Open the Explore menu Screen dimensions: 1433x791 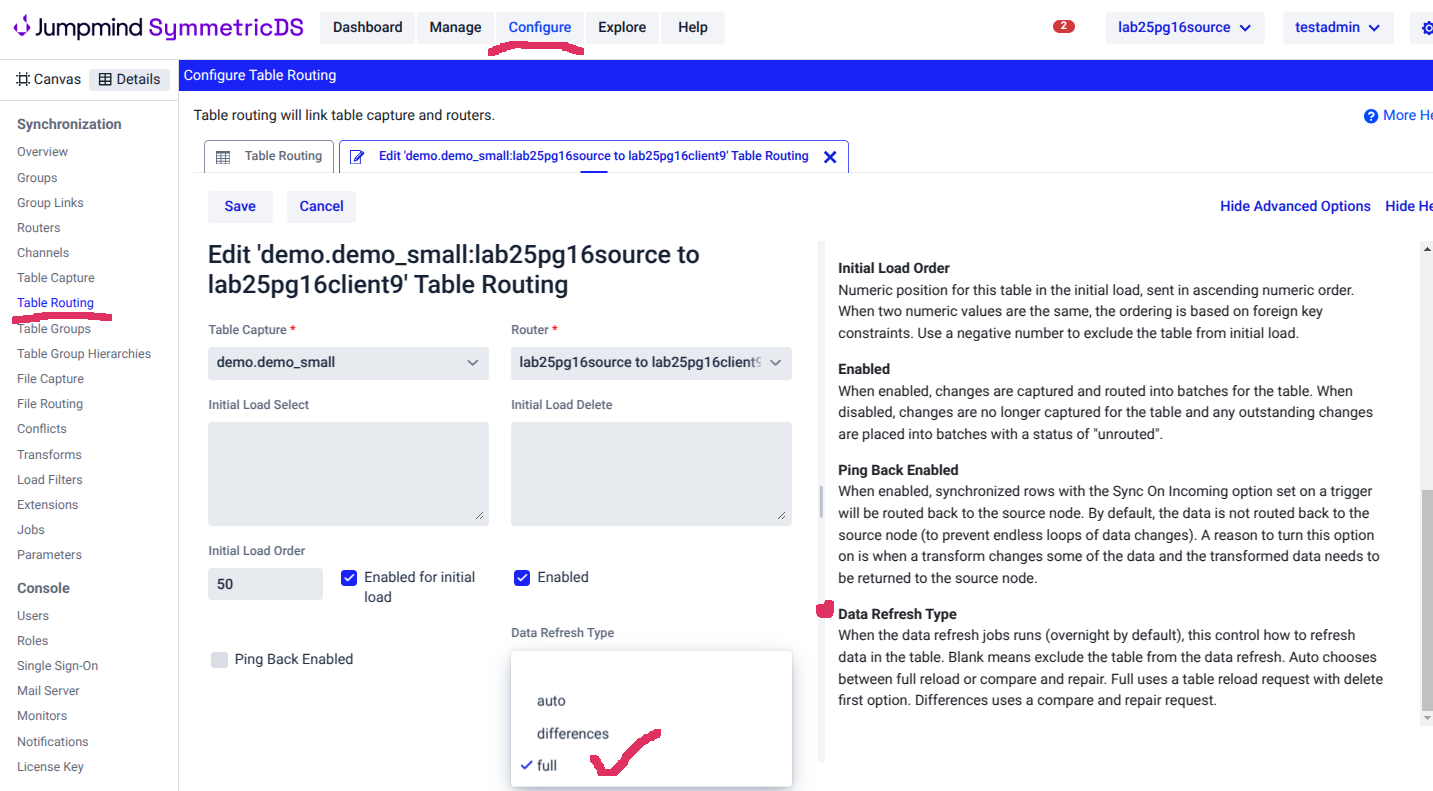point(622,28)
